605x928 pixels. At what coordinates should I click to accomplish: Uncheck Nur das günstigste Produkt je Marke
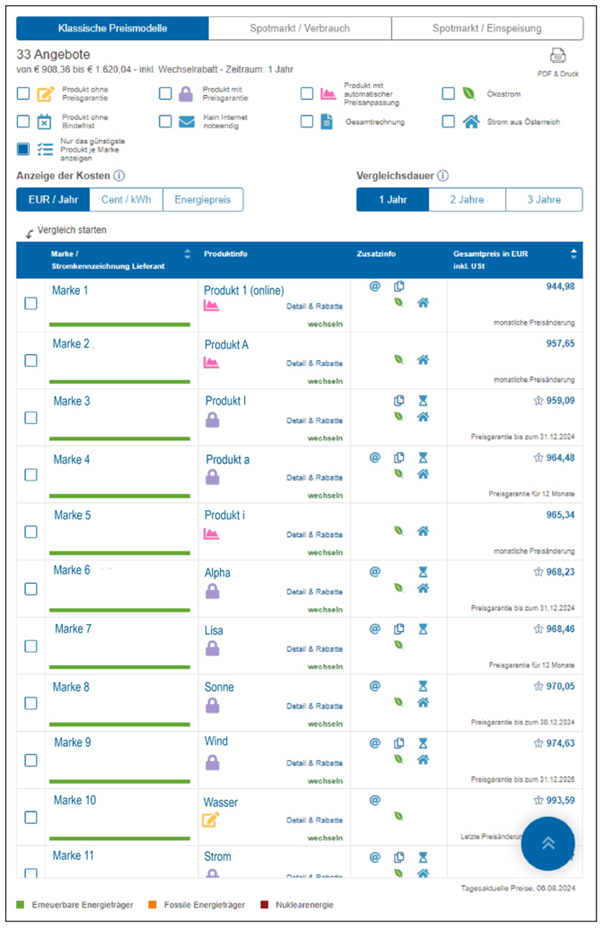(24, 149)
